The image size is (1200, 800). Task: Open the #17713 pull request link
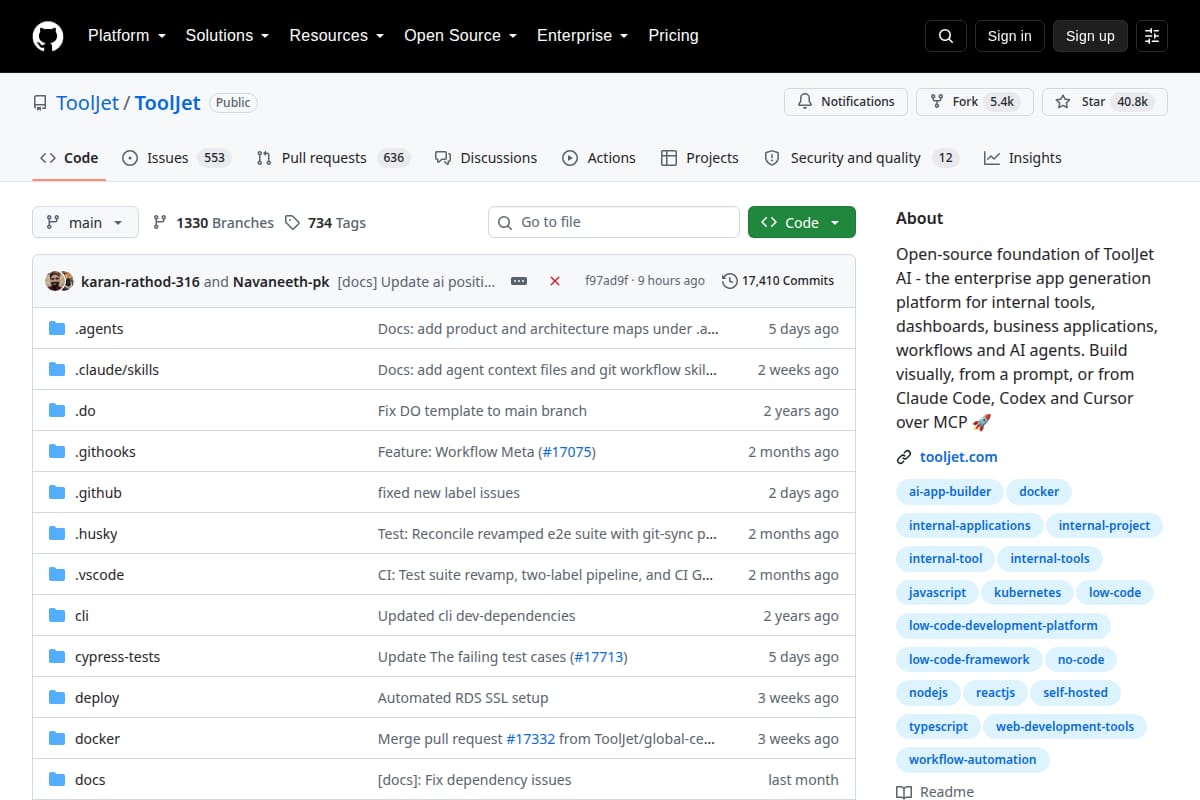pos(599,657)
